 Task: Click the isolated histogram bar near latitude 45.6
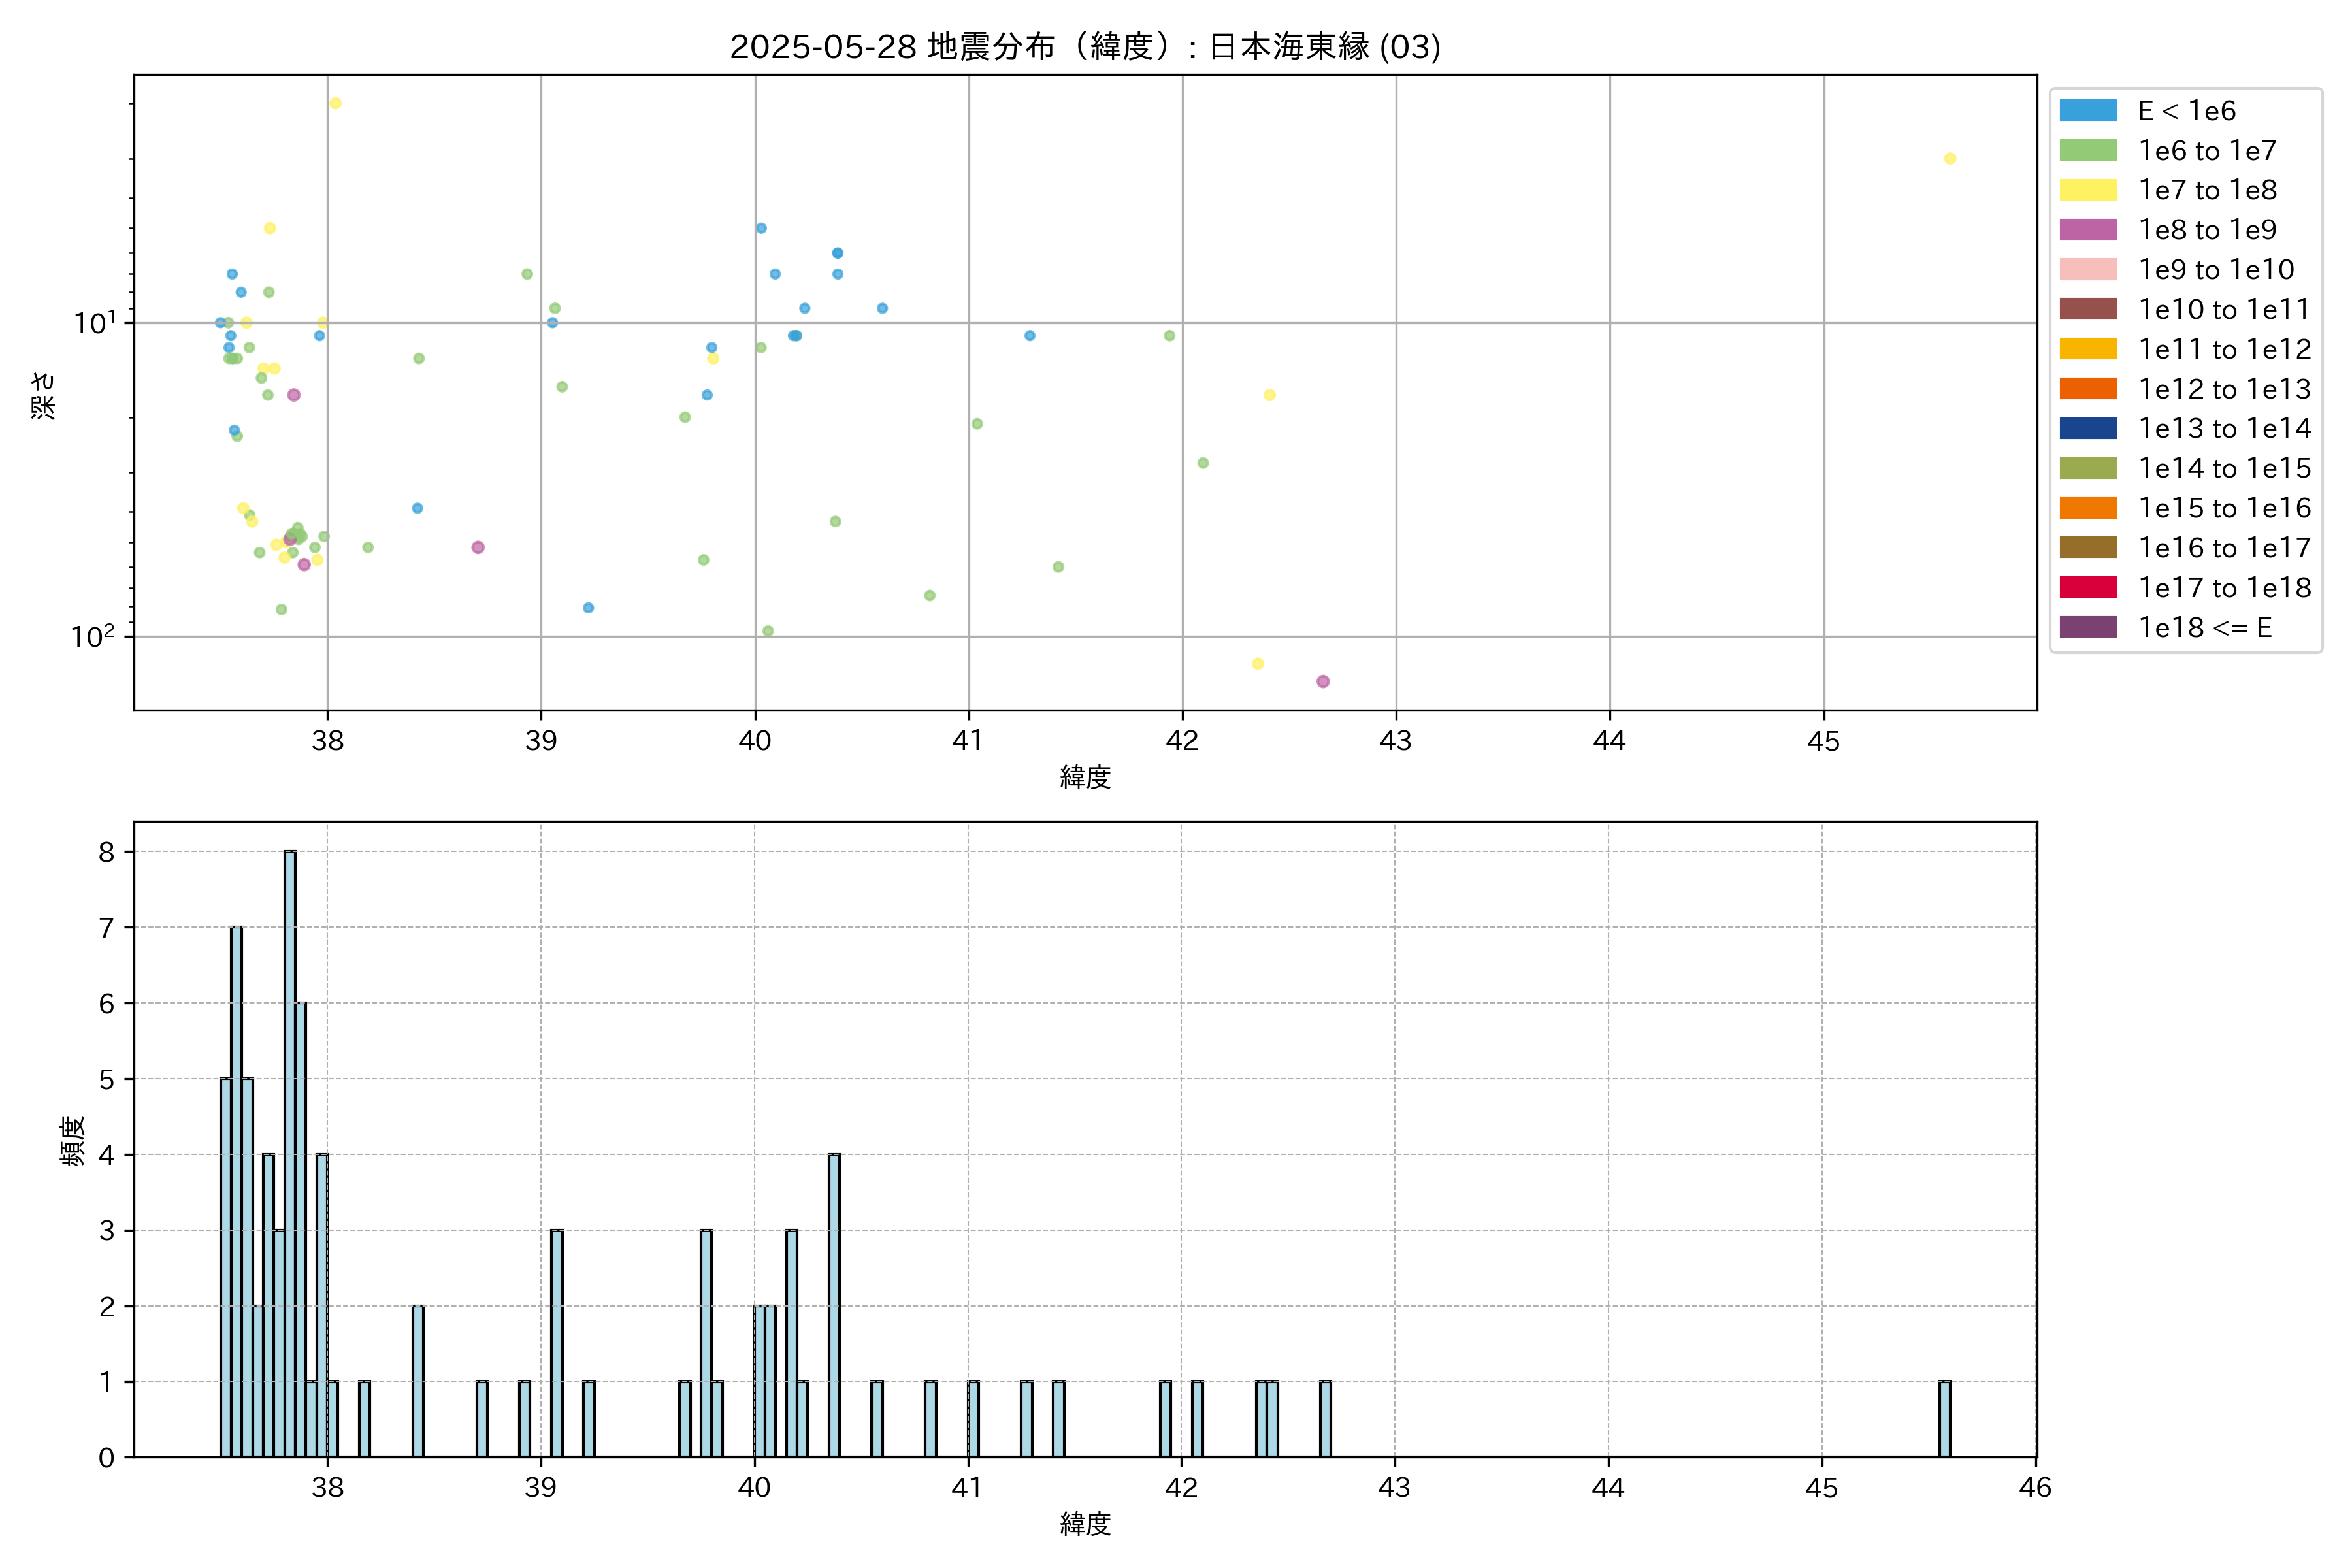[1944, 1419]
